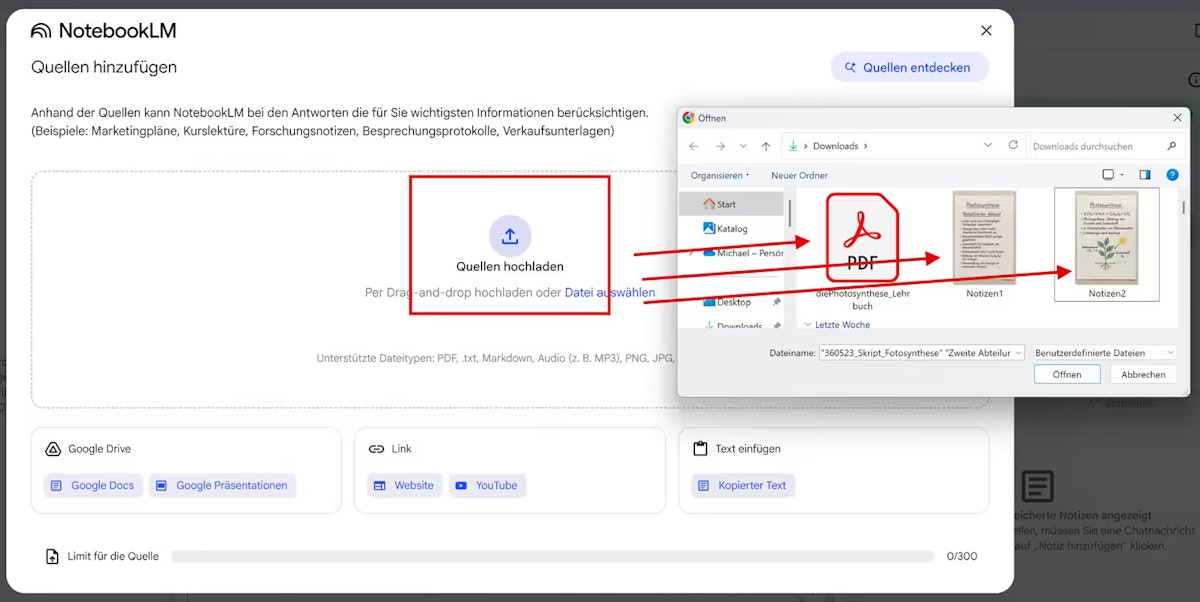
Task: Add a source from Google Docs
Action: point(93,485)
